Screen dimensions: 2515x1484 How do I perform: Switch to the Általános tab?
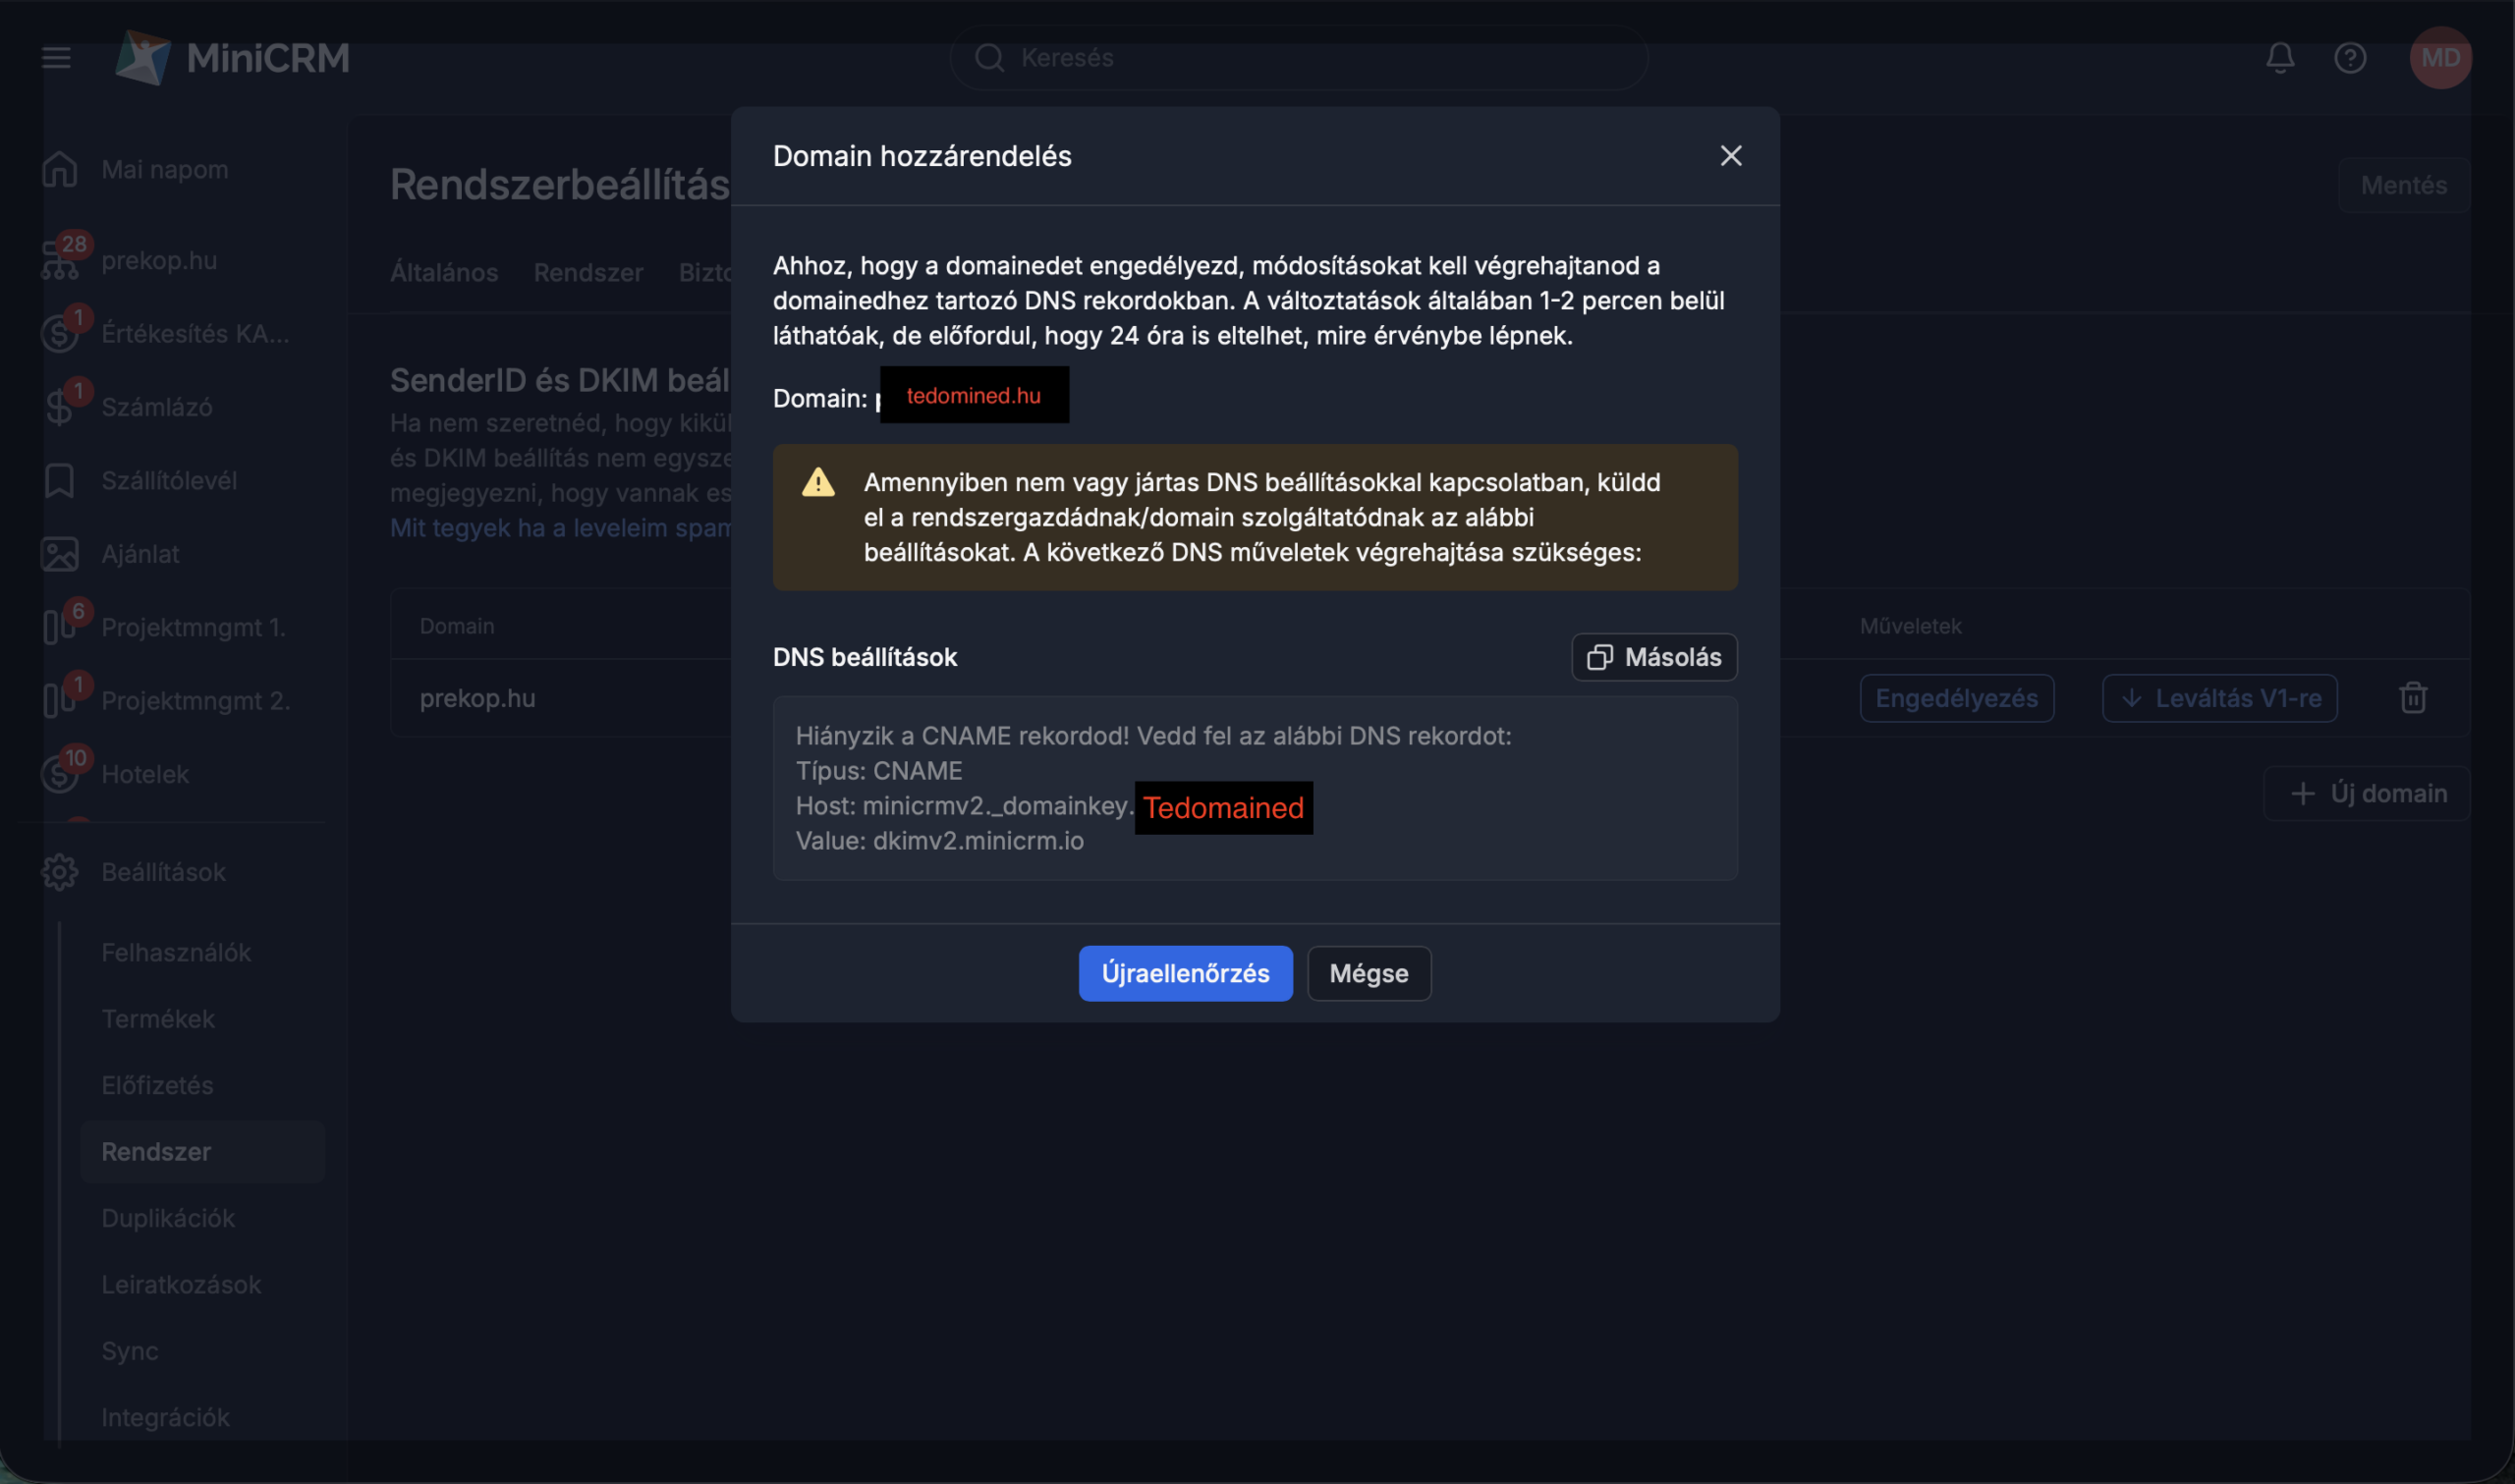tap(443, 273)
